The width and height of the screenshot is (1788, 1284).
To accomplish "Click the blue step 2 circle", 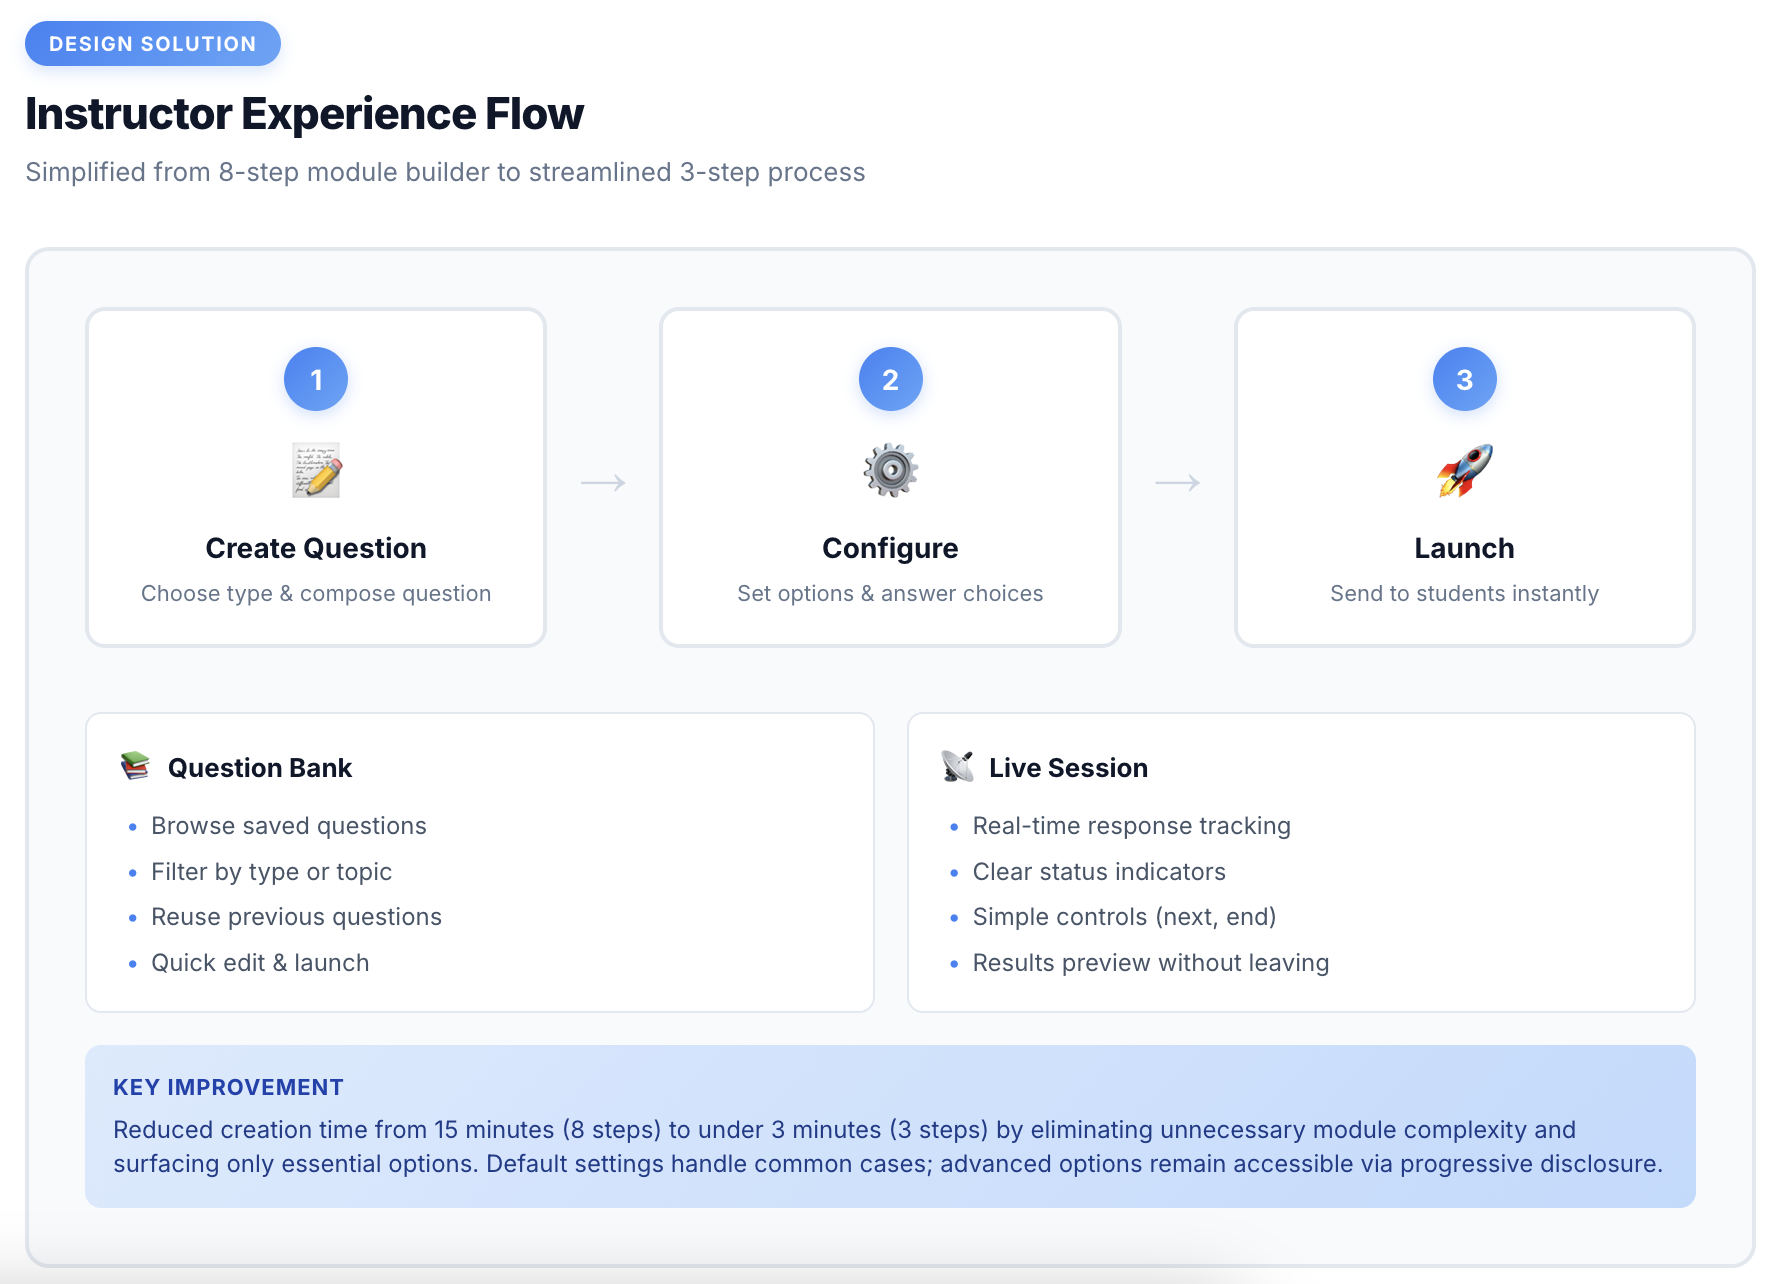I will [x=890, y=379].
